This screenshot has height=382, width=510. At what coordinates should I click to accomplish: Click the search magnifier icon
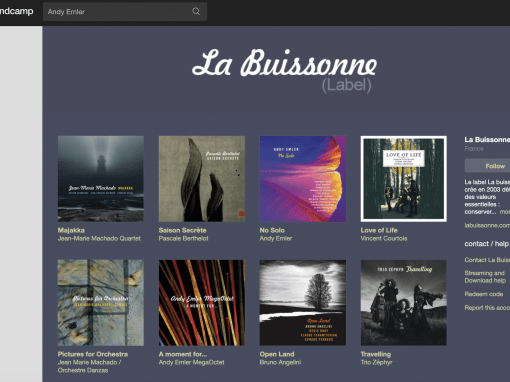pyautogui.click(x=196, y=11)
